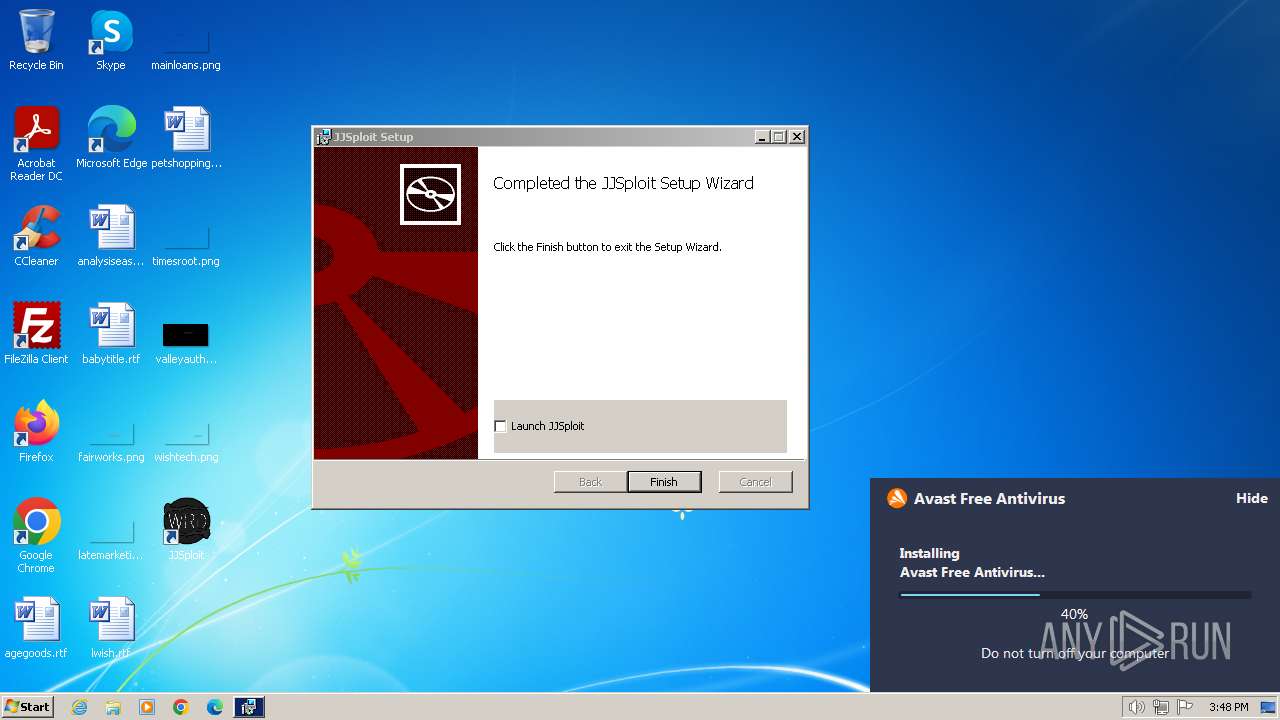Select lwish.rtf document icon
This screenshot has width=1280, height=720.
pyautogui.click(x=111, y=628)
